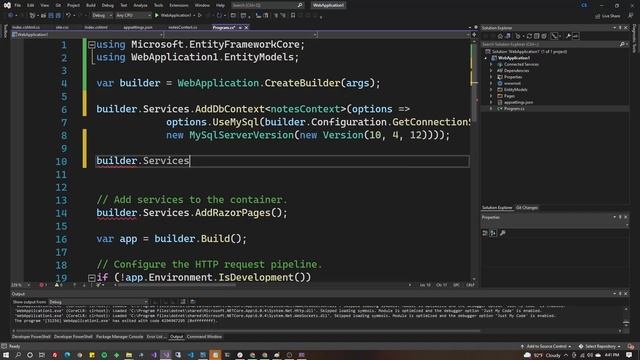Click the Undo toolbar icon

click(68, 16)
